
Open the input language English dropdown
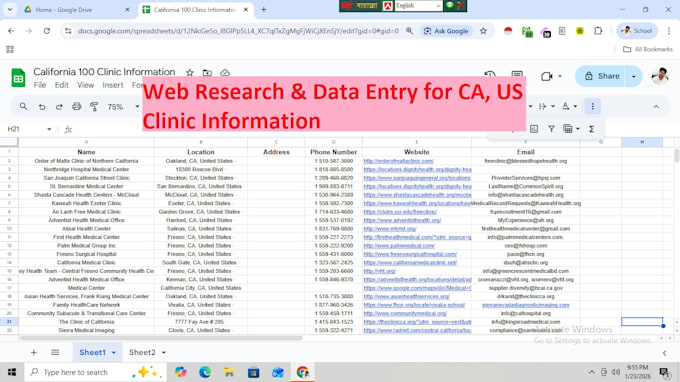pyautogui.click(x=418, y=6)
